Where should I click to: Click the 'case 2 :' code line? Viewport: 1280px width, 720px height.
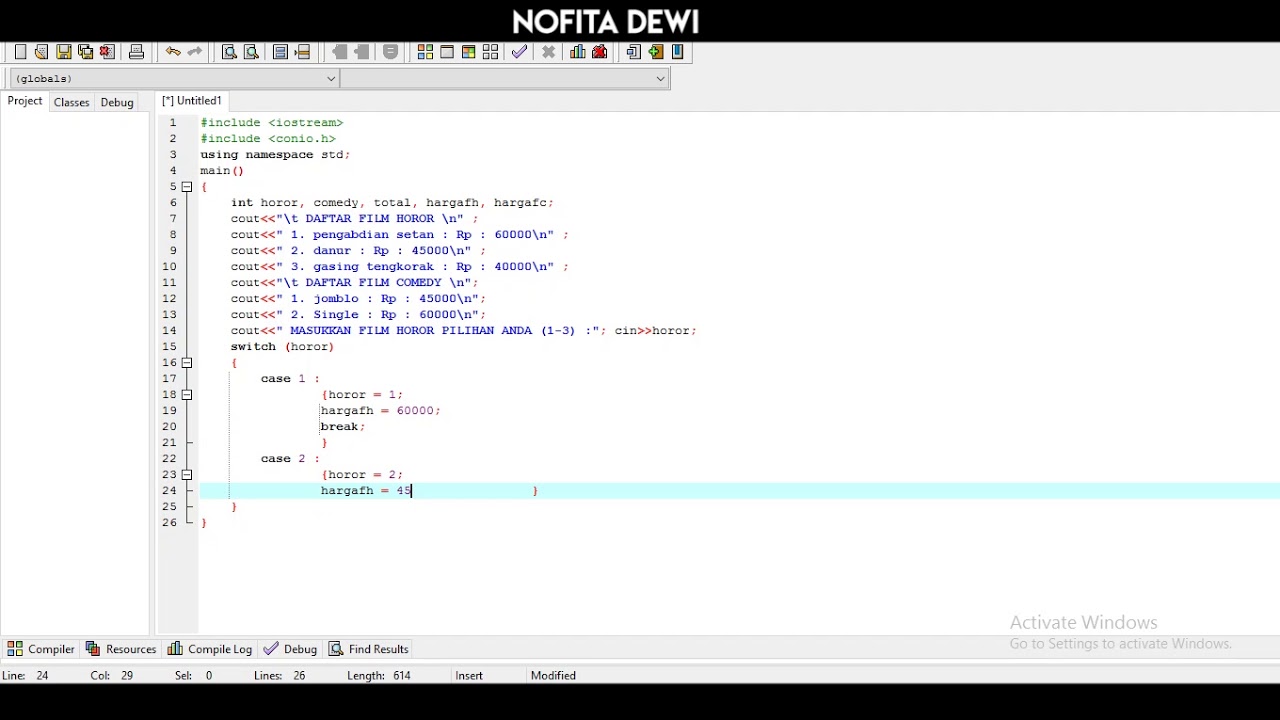point(291,459)
